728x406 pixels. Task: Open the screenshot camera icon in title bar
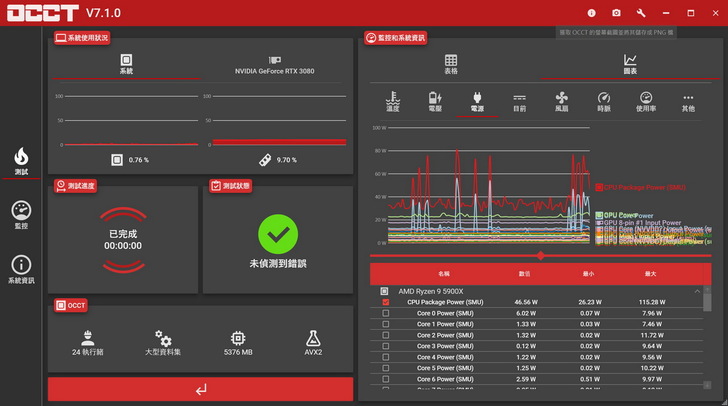pyautogui.click(x=616, y=13)
